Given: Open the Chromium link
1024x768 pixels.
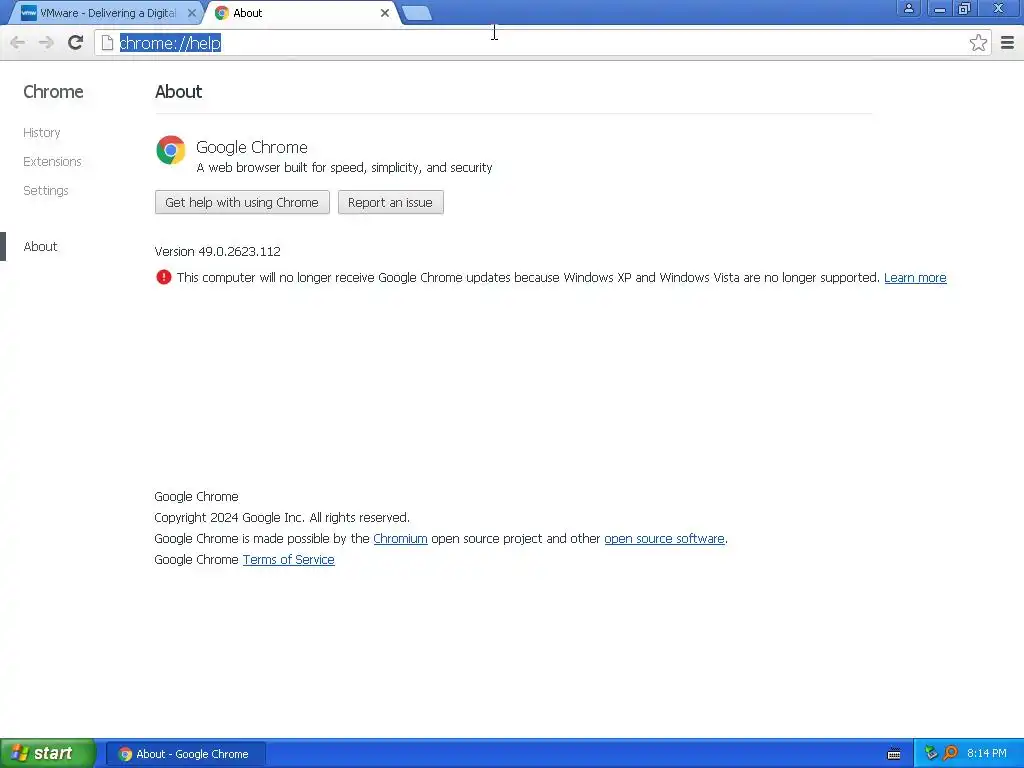Looking at the screenshot, I should coord(400,539).
